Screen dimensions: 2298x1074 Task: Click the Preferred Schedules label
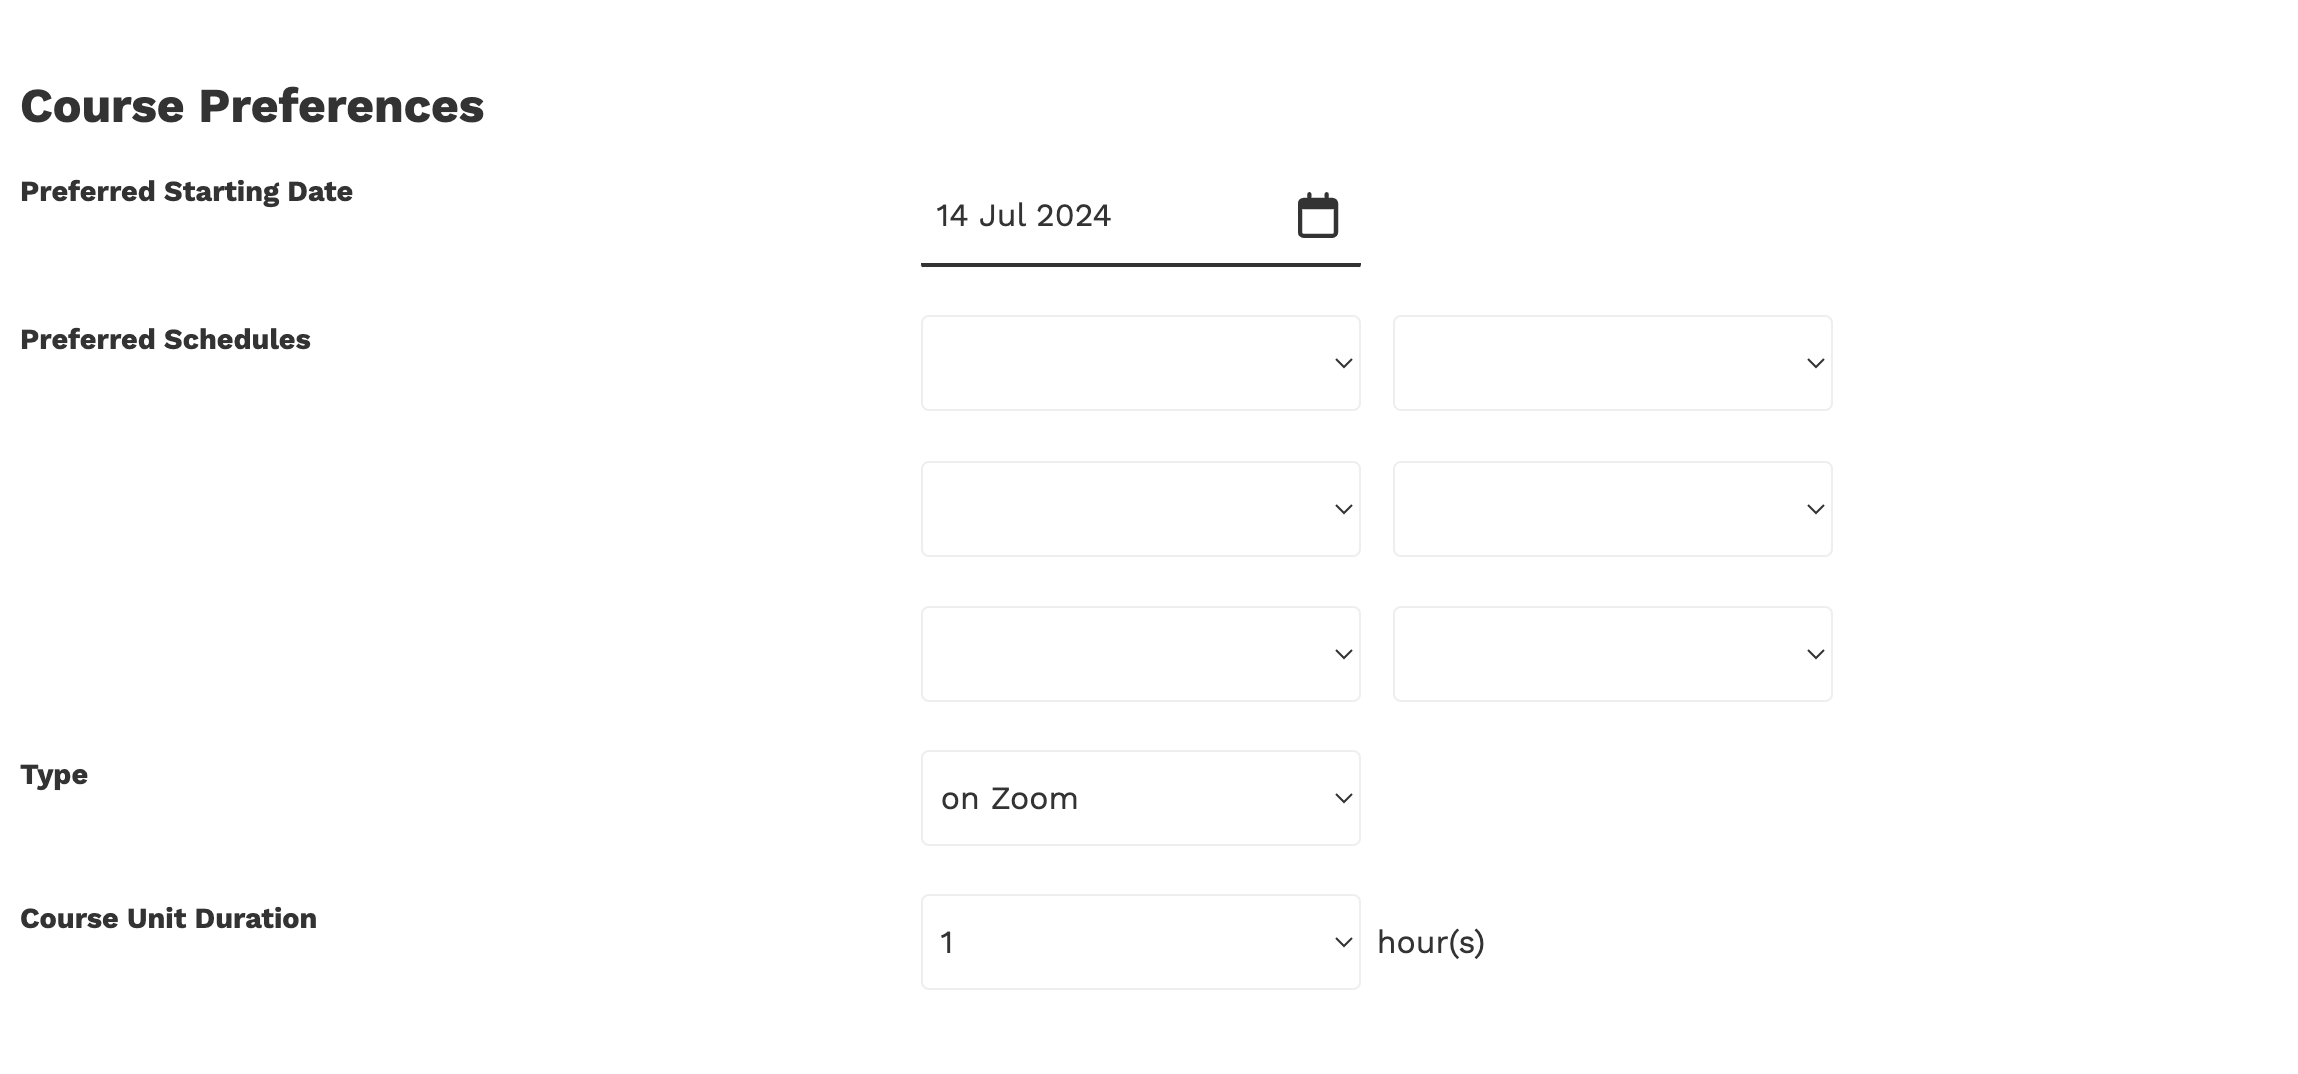point(165,339)
